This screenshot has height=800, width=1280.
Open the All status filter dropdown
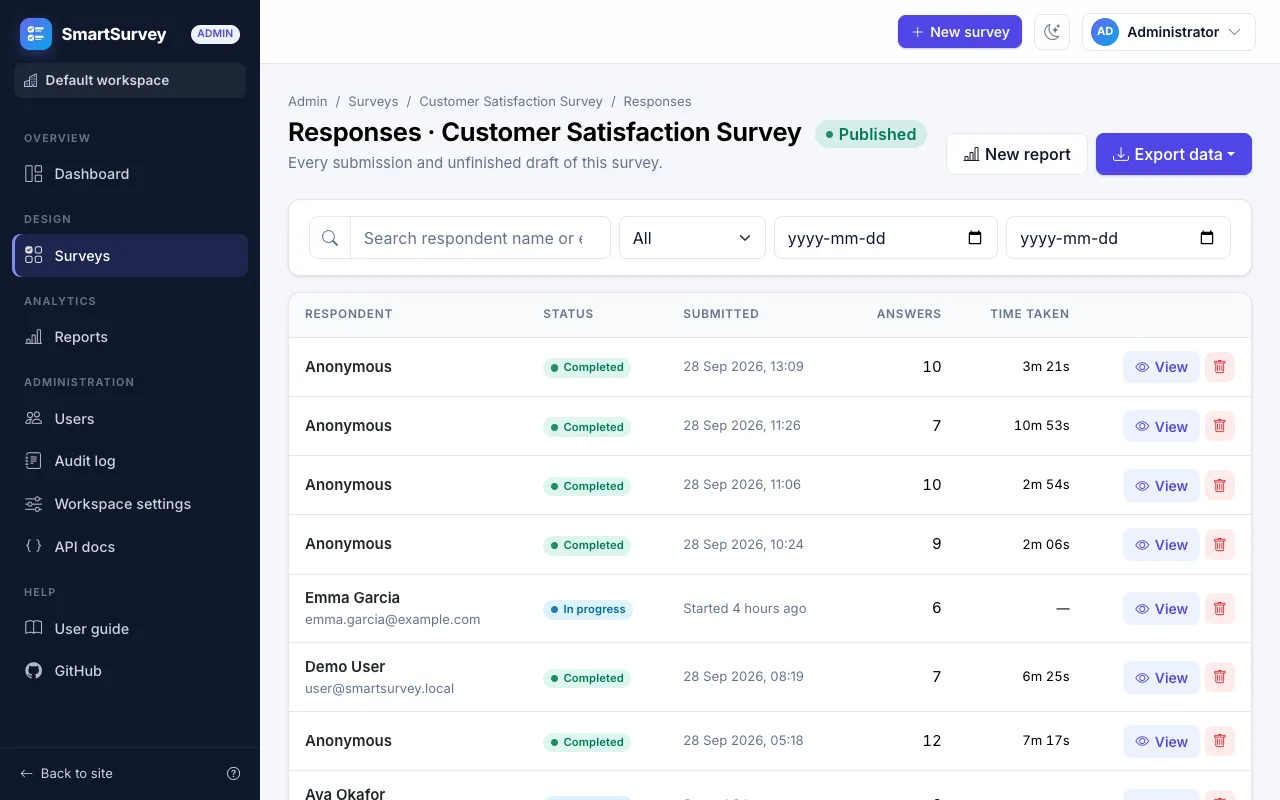click(x=692, y=238)
